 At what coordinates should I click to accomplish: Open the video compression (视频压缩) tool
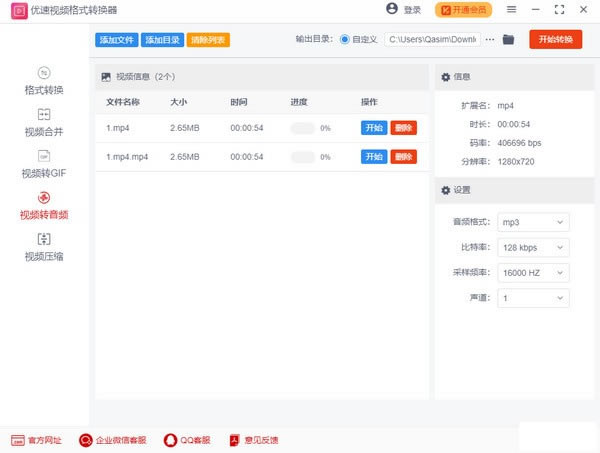[43, 247]
